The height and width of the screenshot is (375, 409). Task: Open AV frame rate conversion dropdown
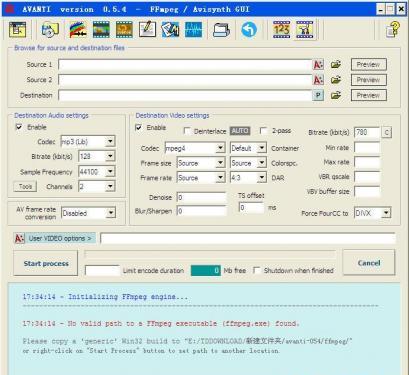coord(111,213)
